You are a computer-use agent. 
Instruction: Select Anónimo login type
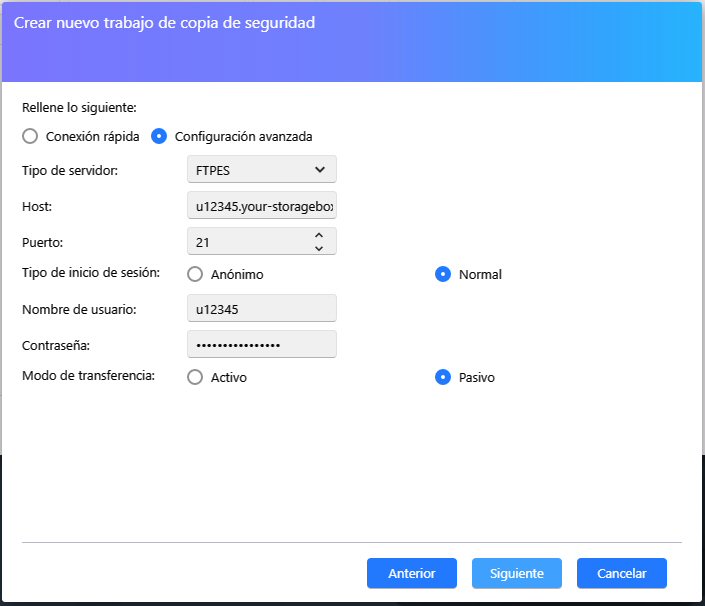pyautogui.click(x=195, y=274)
